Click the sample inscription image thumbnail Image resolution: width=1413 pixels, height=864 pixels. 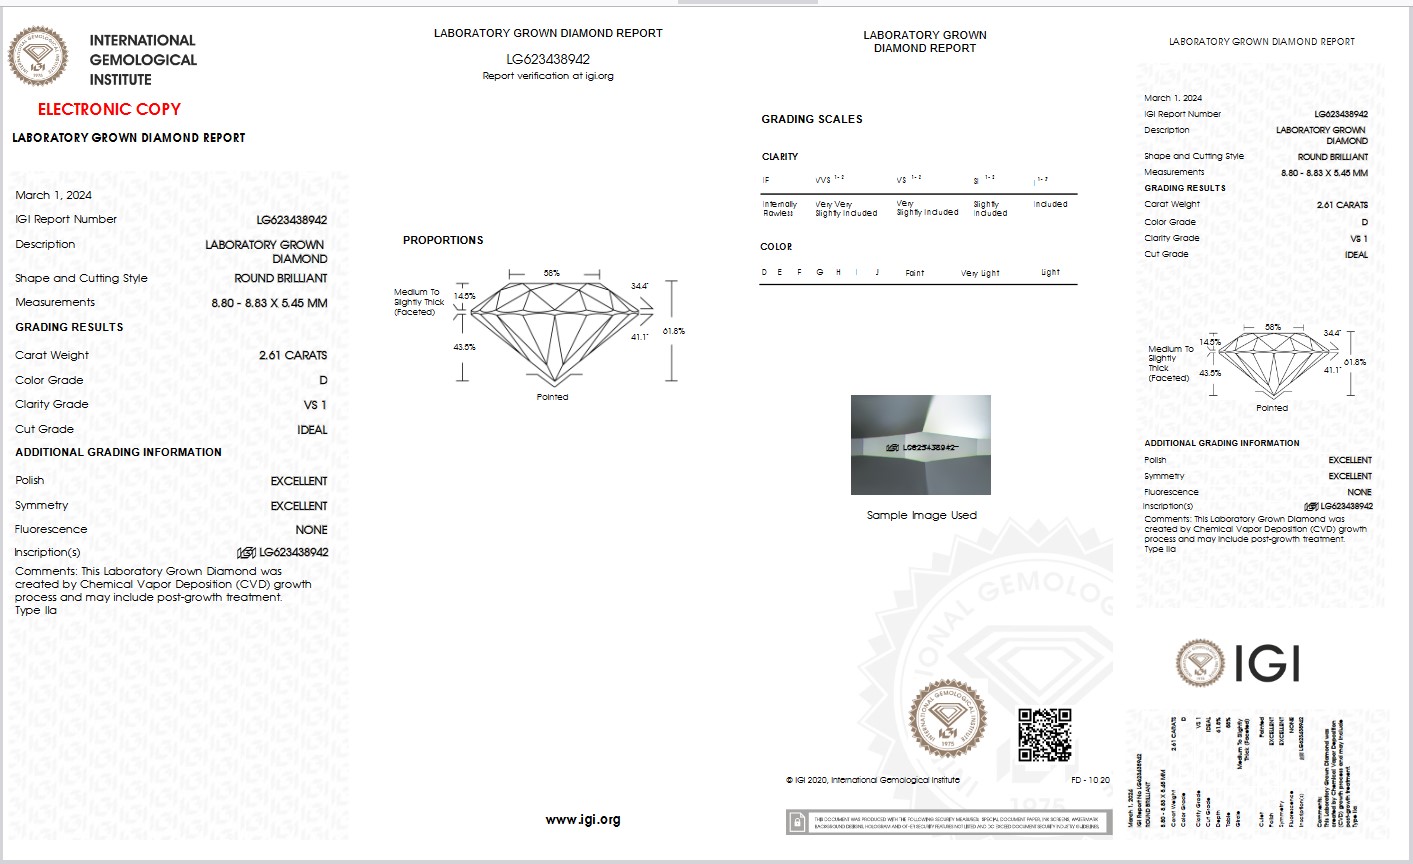tap(921, 445)
